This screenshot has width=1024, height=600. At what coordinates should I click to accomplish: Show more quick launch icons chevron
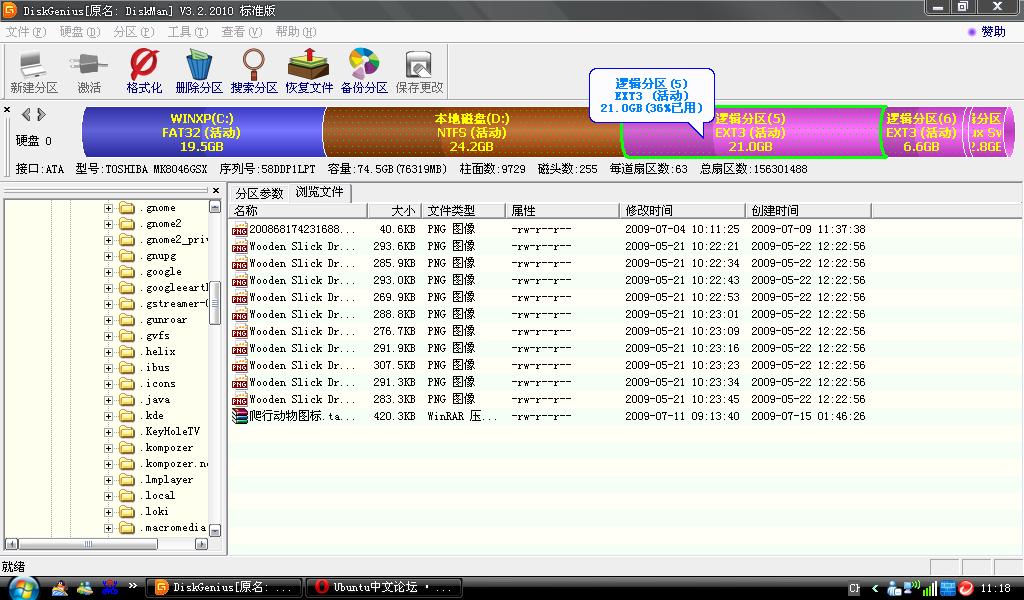(133, 586)
